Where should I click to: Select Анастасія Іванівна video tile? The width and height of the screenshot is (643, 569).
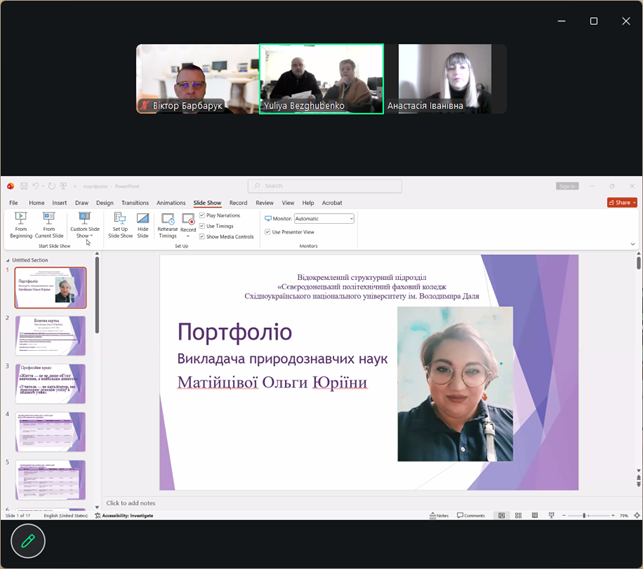coord(445,79)
